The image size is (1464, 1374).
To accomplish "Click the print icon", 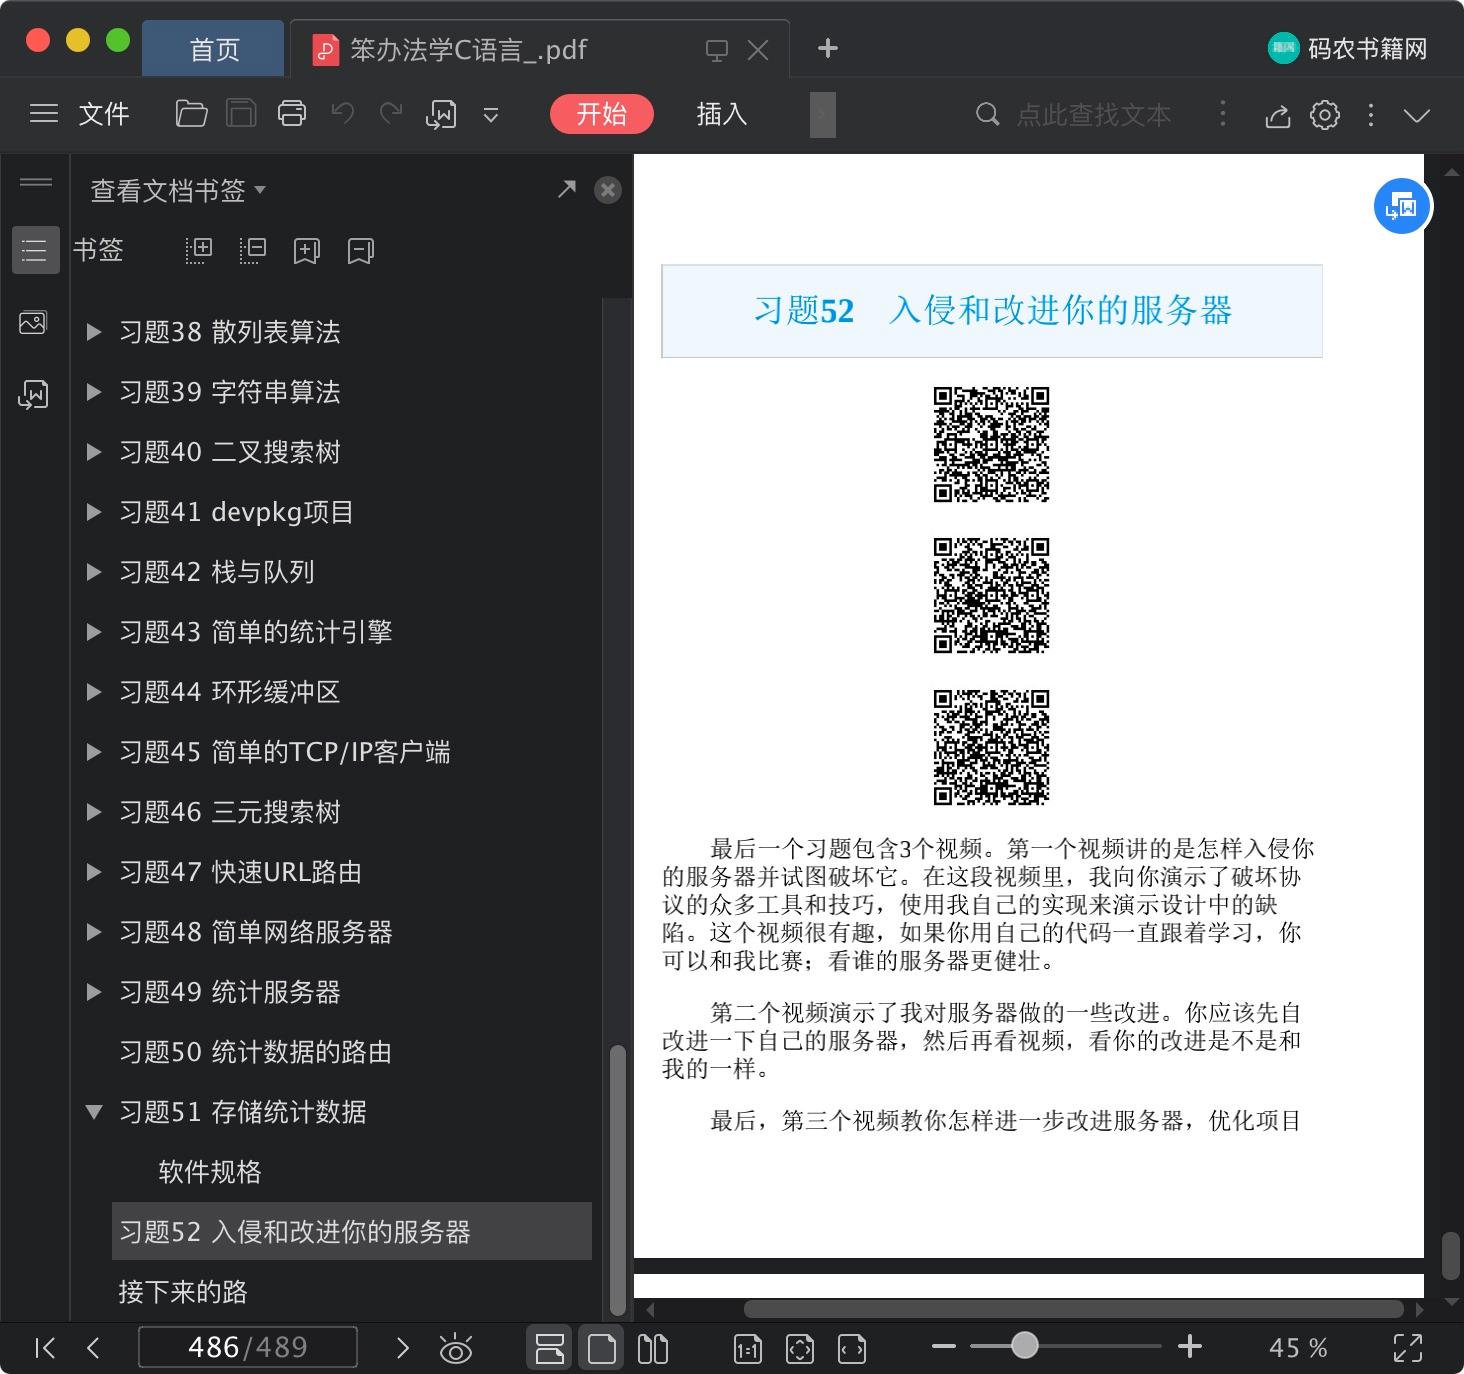I will (292, 114).
